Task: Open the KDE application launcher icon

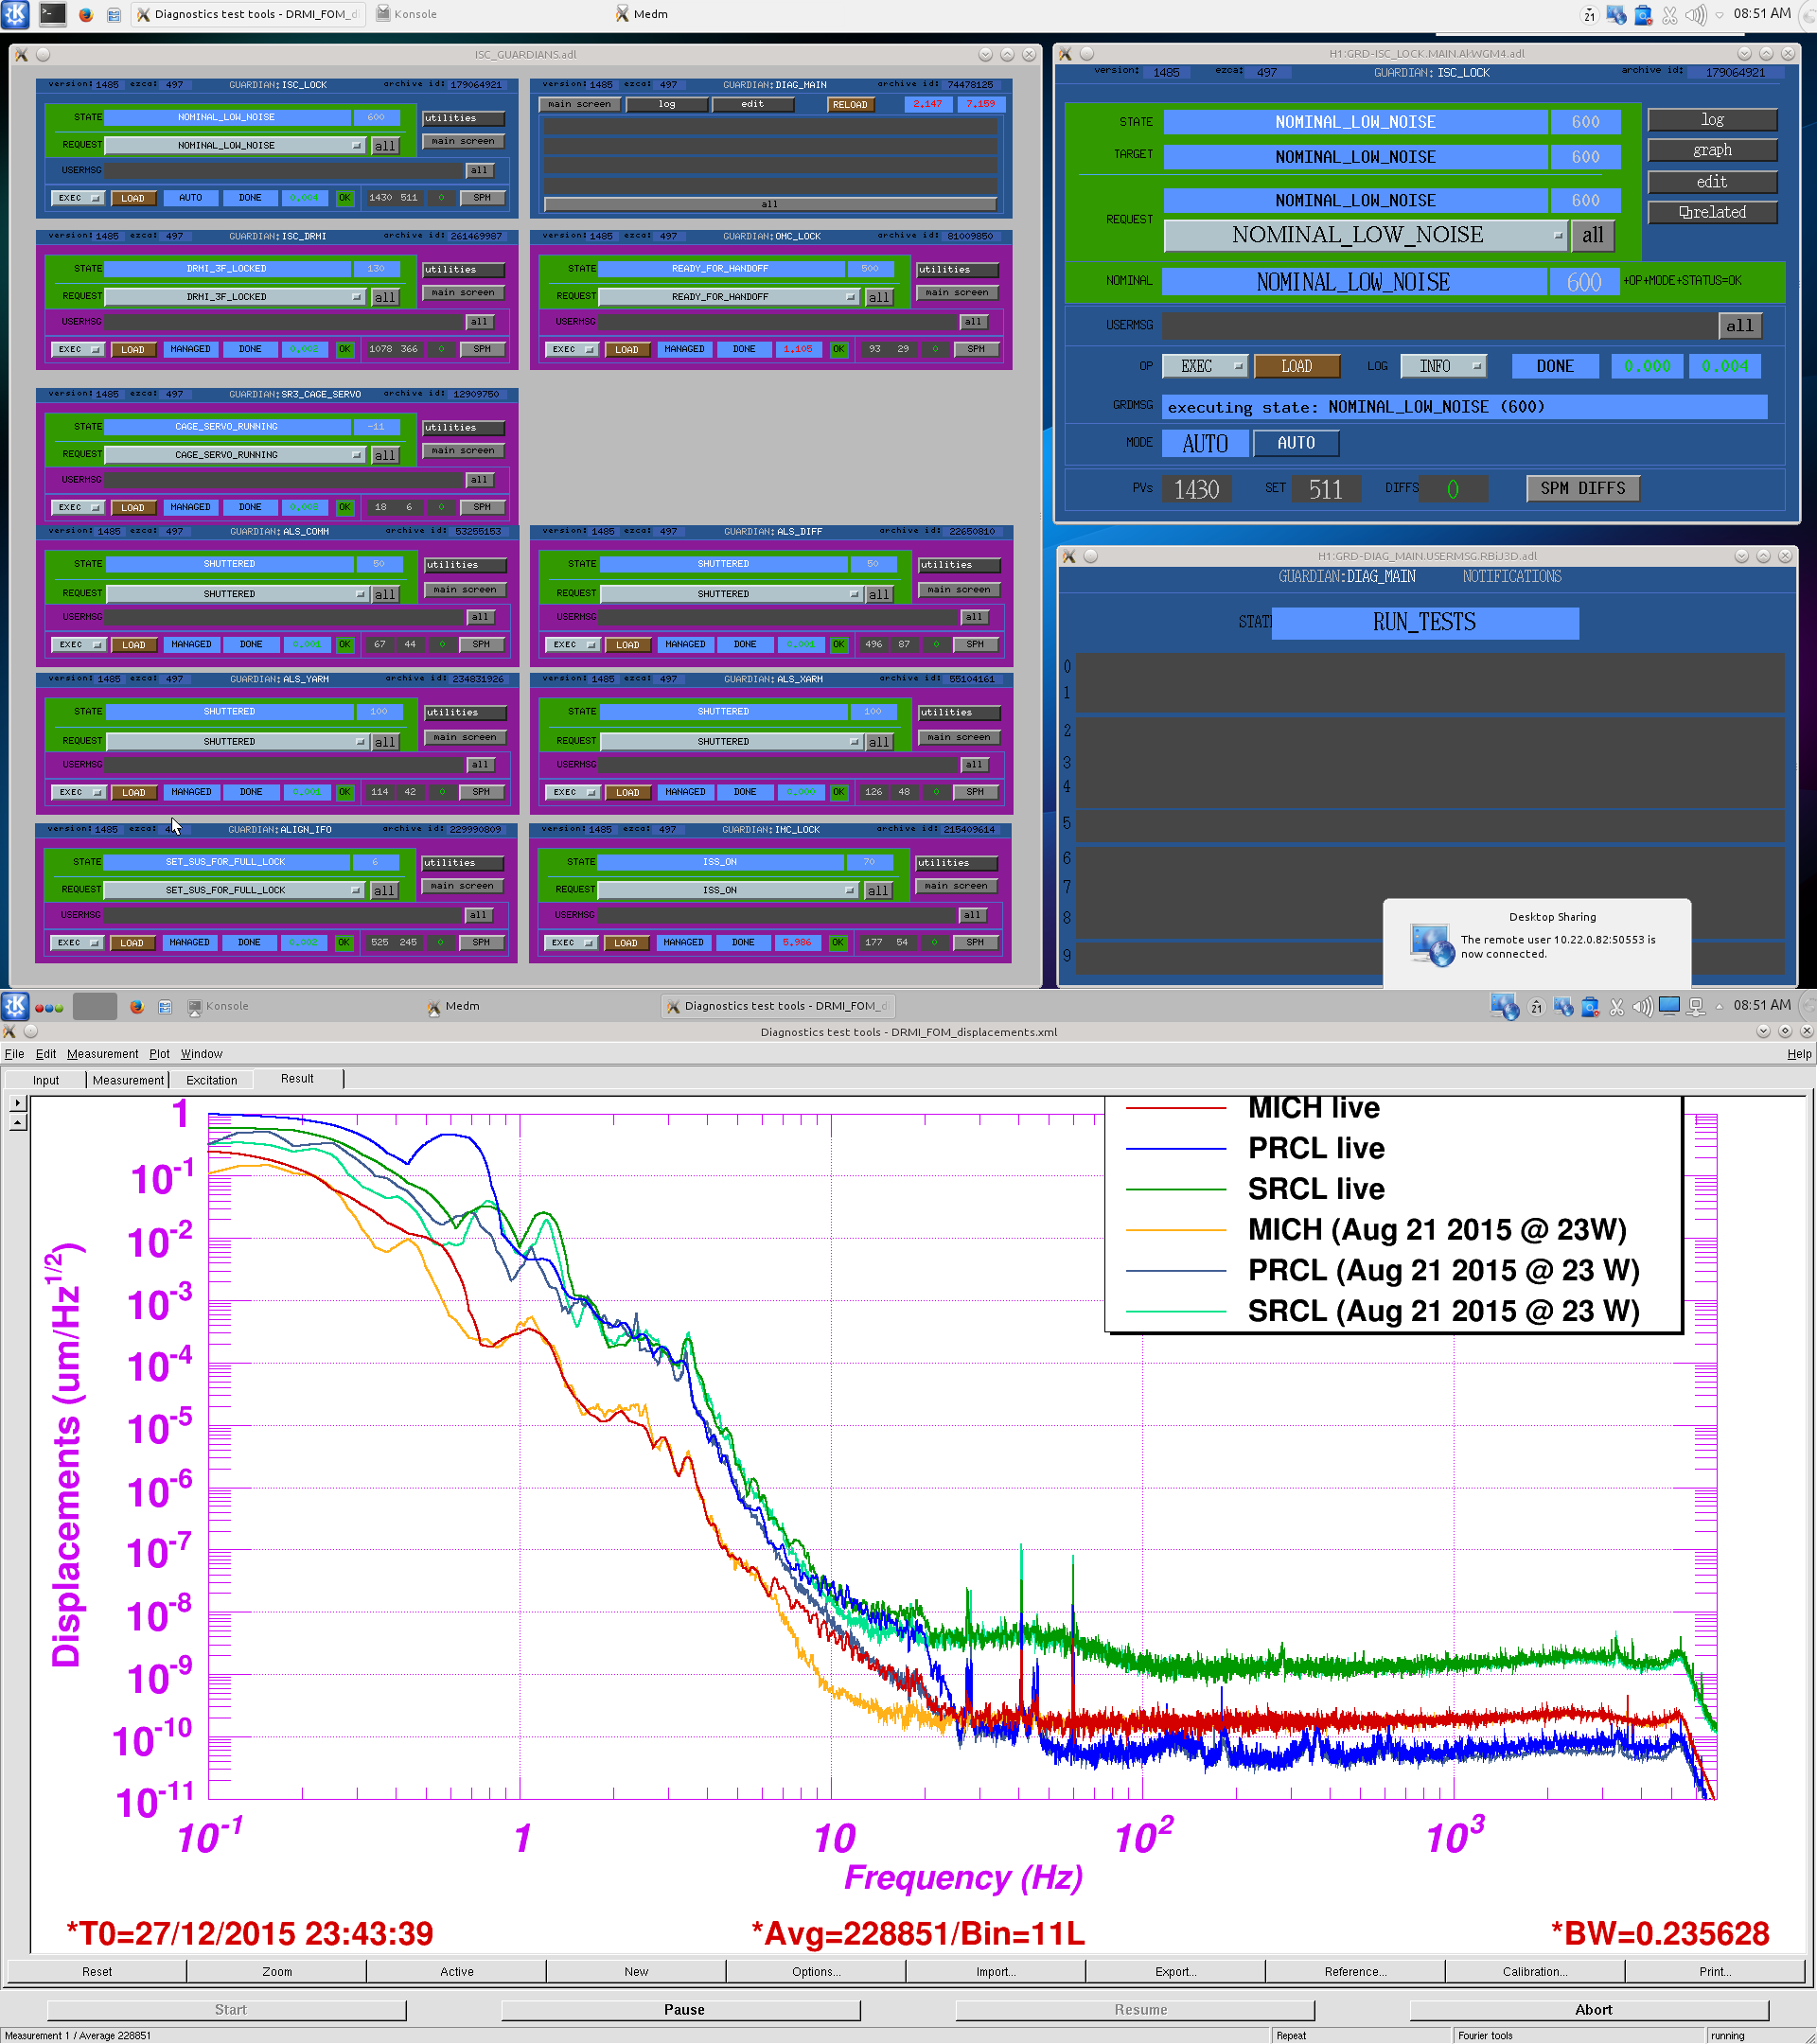Action: (15, 14)
